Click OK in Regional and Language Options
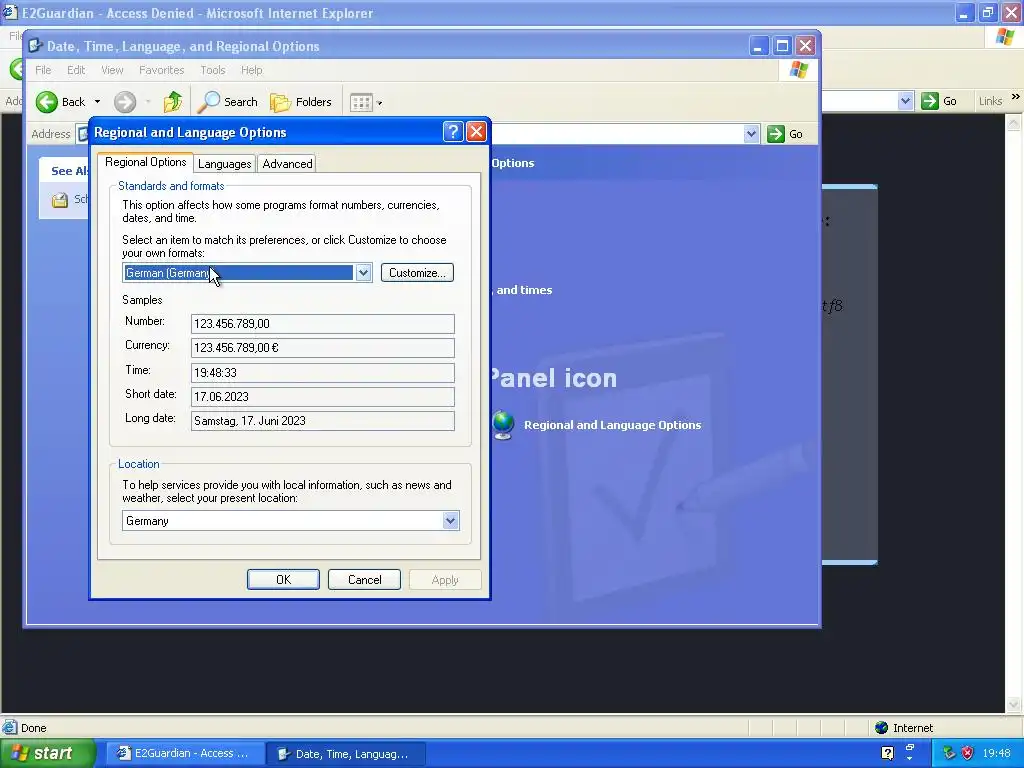The width and height of the screenshot is (1024, 768). (283, 579)
